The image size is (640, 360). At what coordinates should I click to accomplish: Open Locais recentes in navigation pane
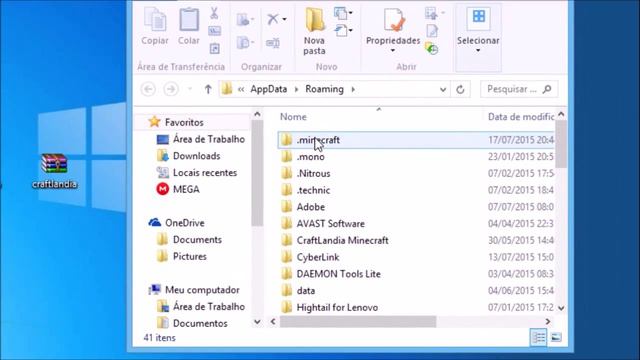204,173
